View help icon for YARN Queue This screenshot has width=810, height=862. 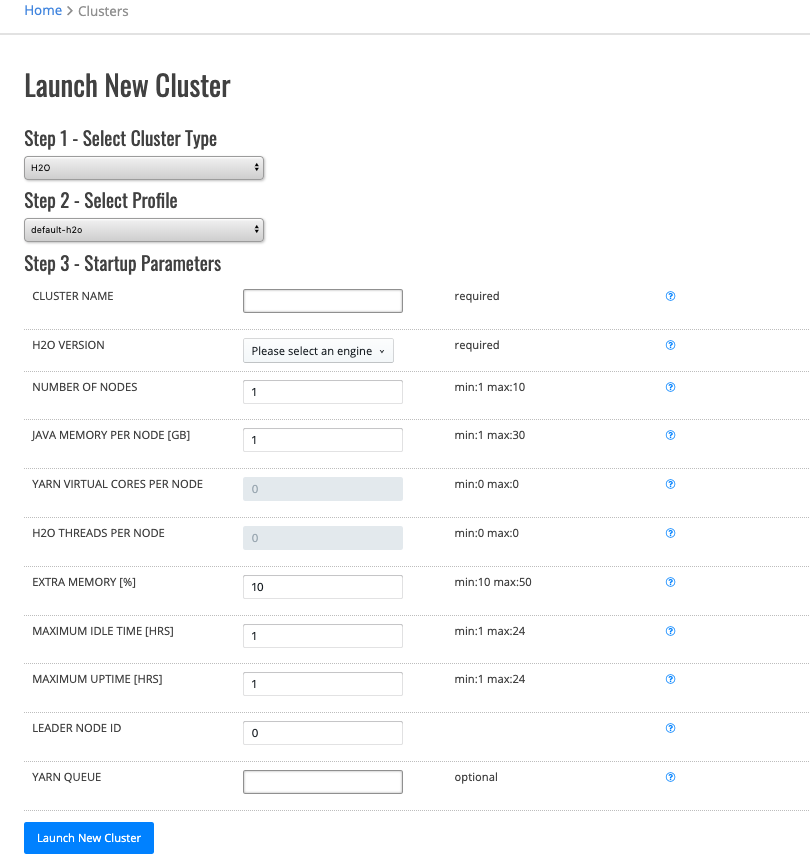(x=670, y=777)
